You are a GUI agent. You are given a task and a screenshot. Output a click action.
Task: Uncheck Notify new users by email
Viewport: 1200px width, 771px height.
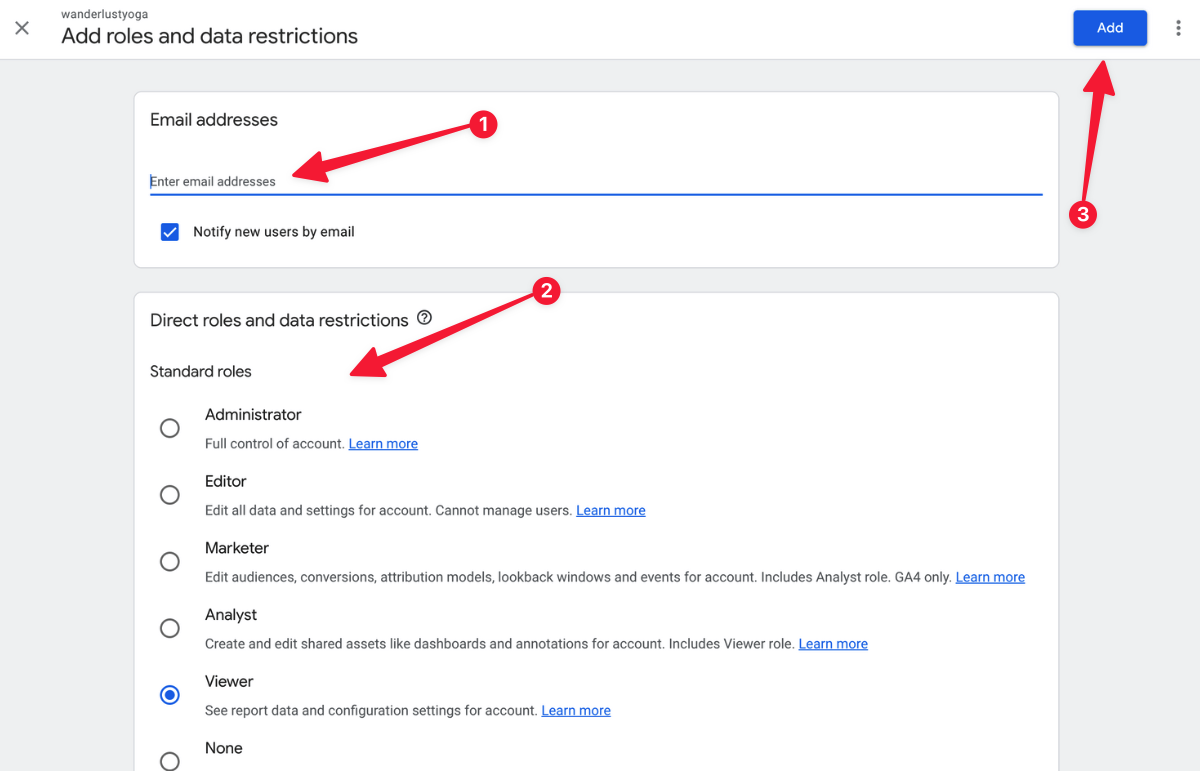point(170,231)
